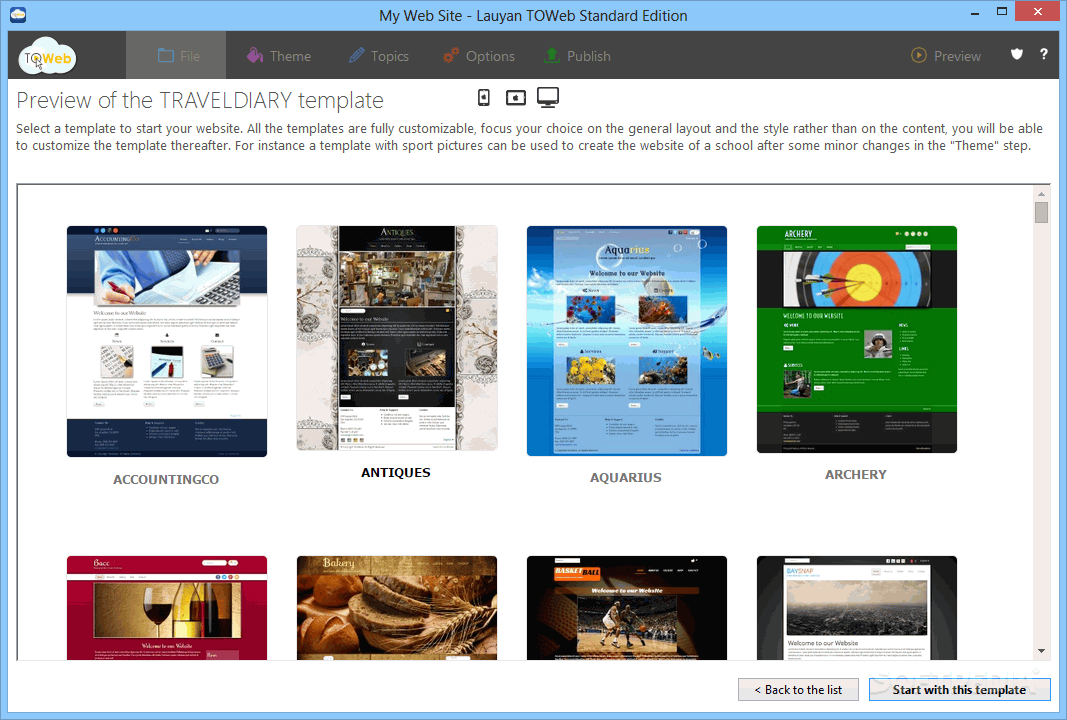Close the TOWeb window

coord(1038,12)
